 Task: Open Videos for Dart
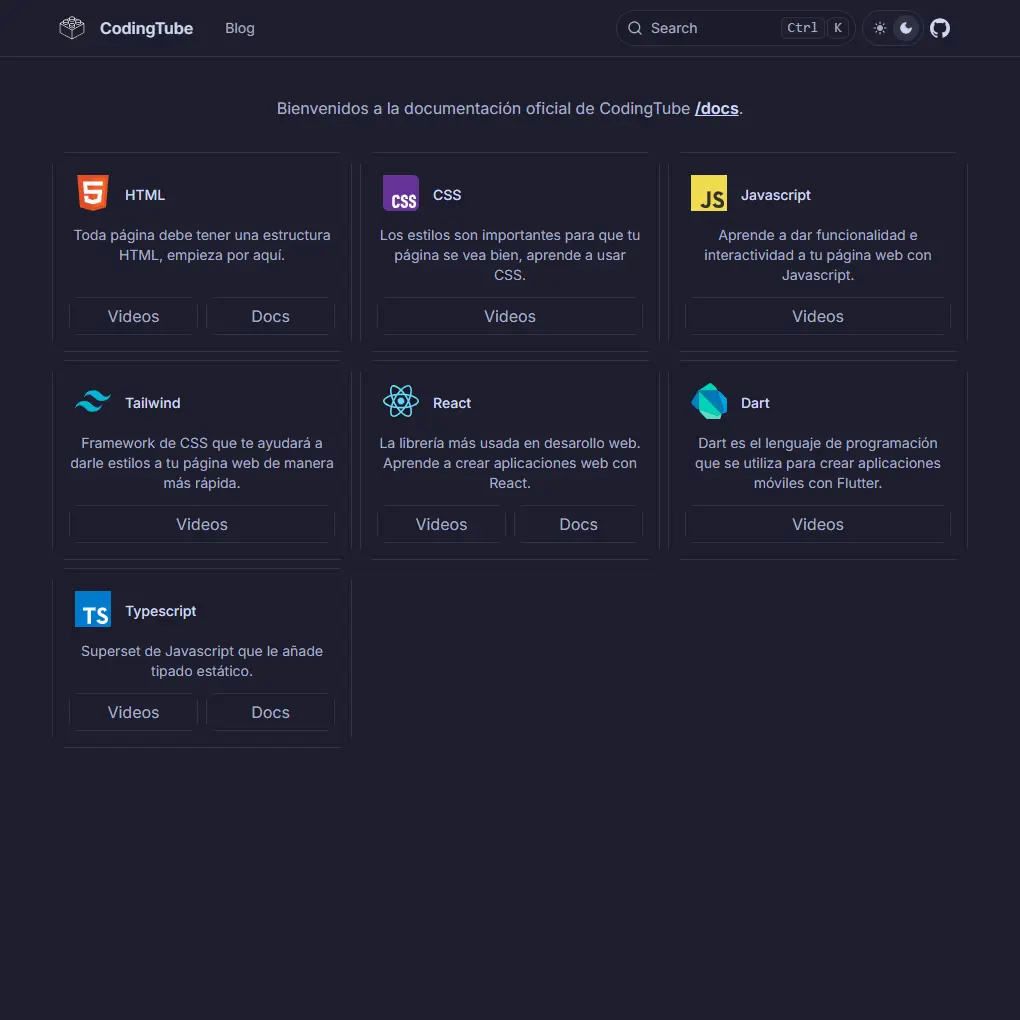(817, 523)
